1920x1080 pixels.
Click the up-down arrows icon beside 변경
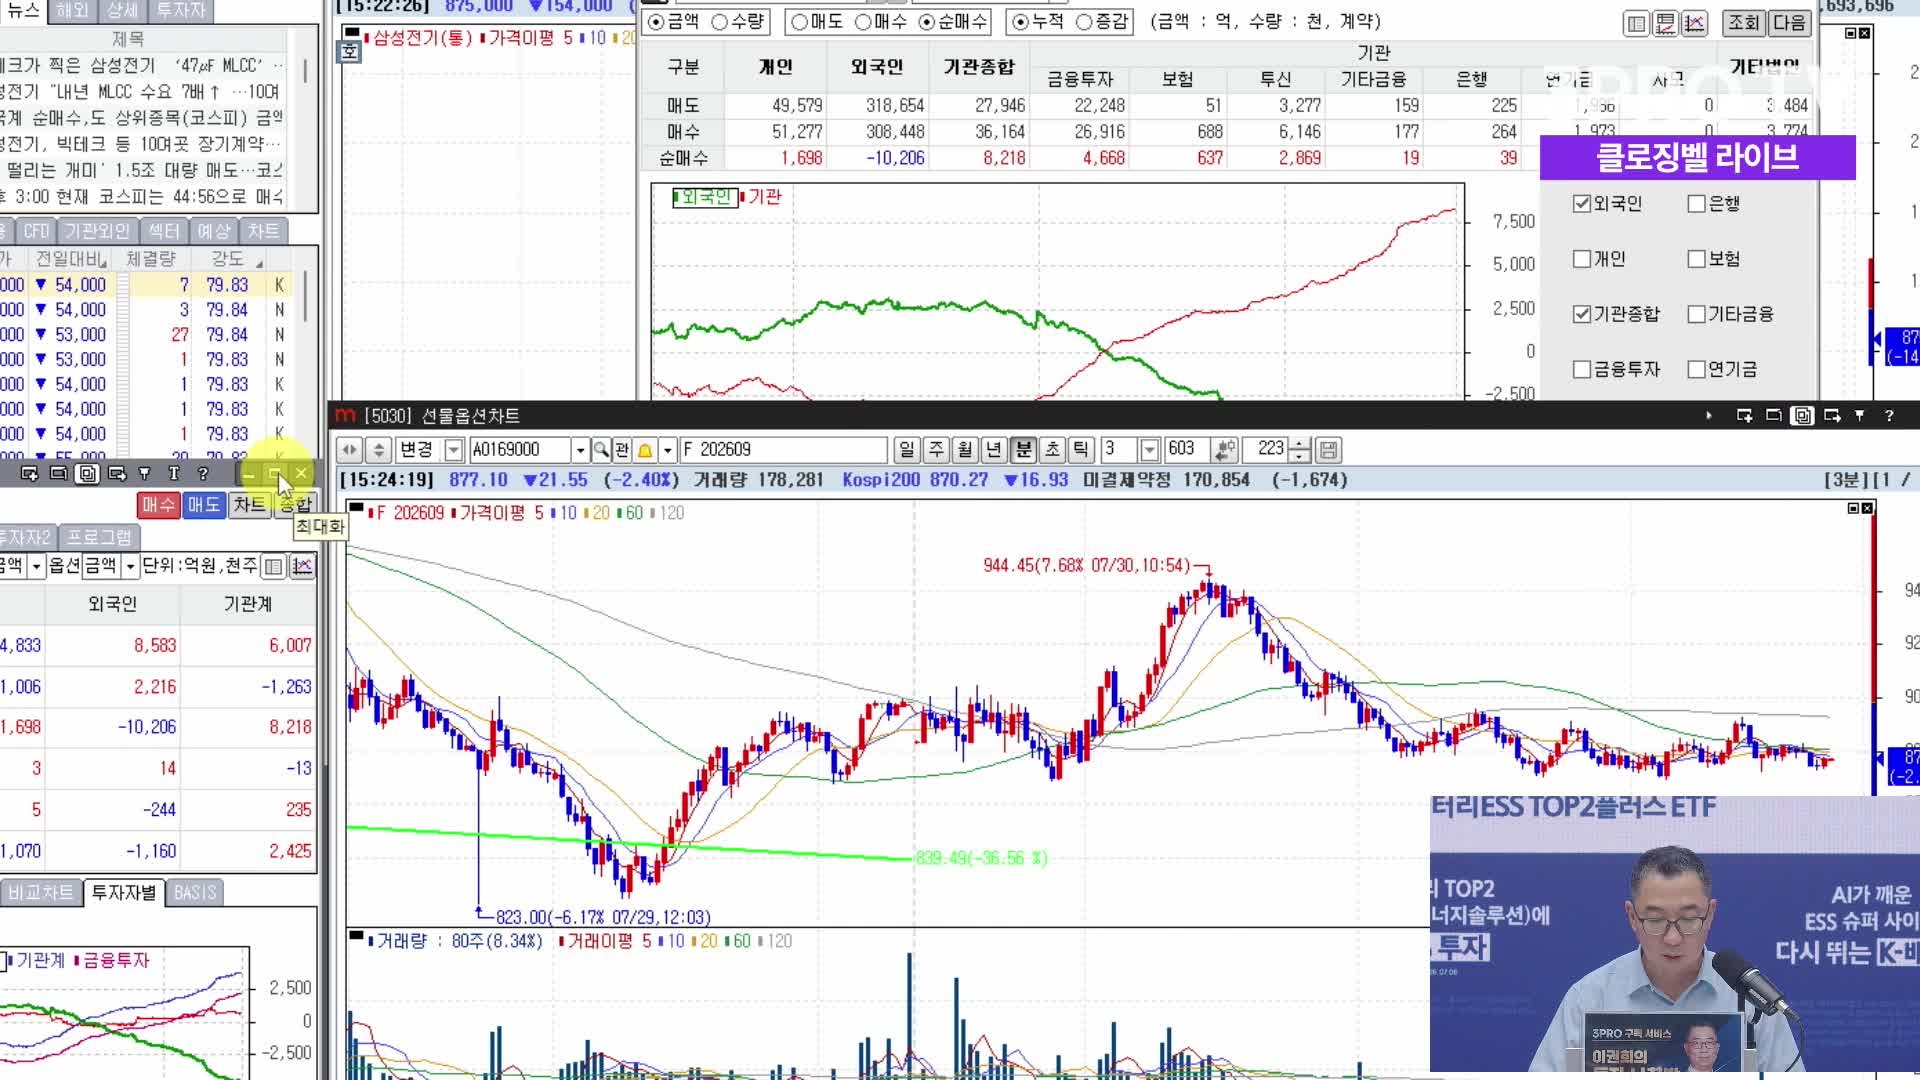pyautogui.click(x=378, y=450)
